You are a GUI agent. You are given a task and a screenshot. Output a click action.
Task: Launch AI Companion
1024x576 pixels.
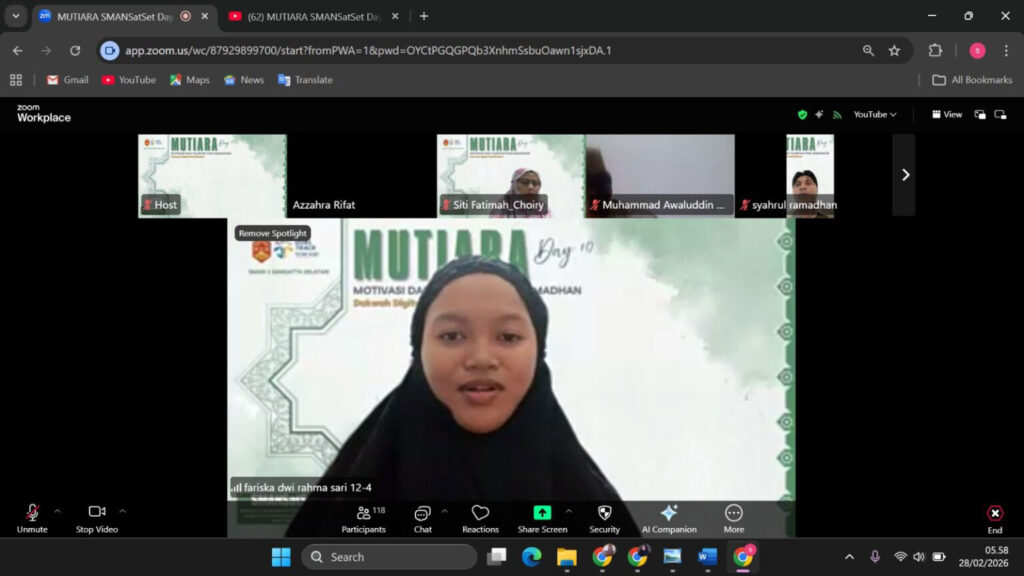pos(669,518)
